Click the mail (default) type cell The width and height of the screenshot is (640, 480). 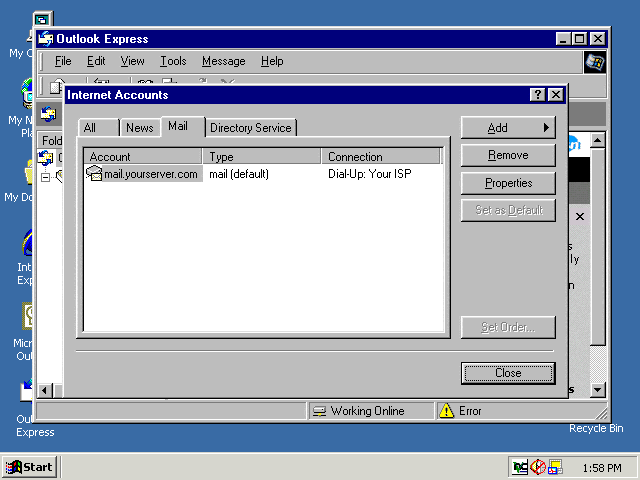pos(239,174)
